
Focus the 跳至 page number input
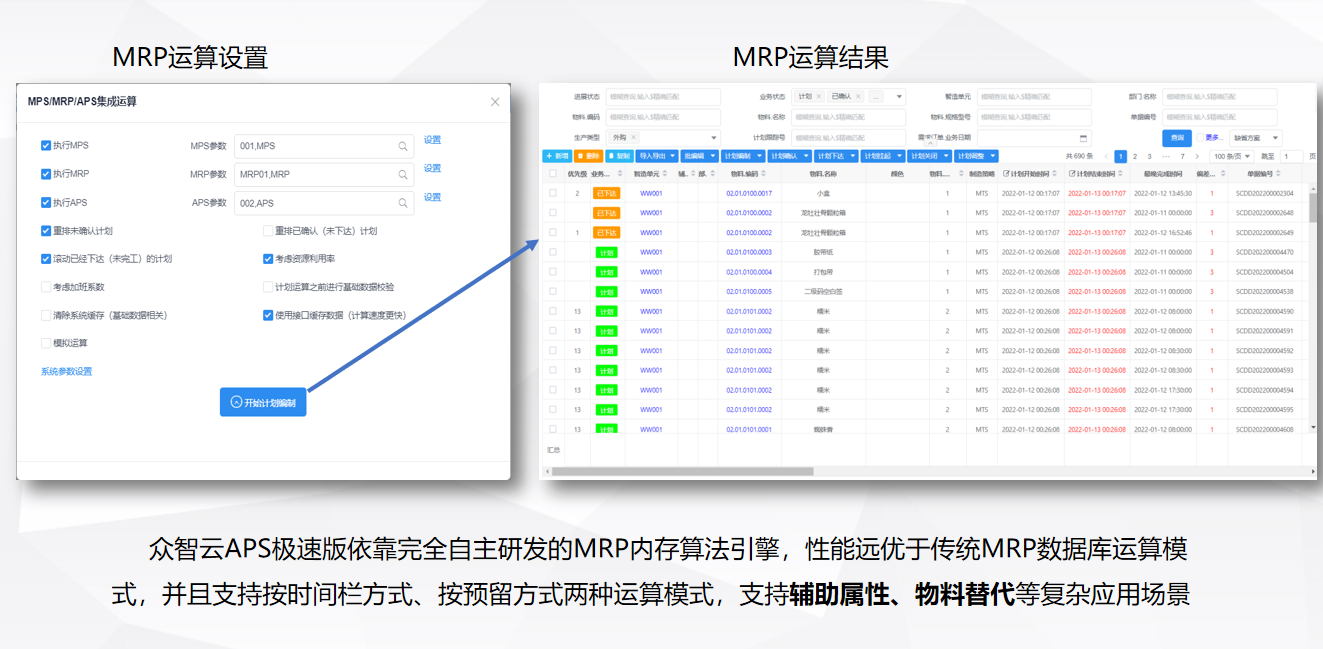[x=1291, y=156]
